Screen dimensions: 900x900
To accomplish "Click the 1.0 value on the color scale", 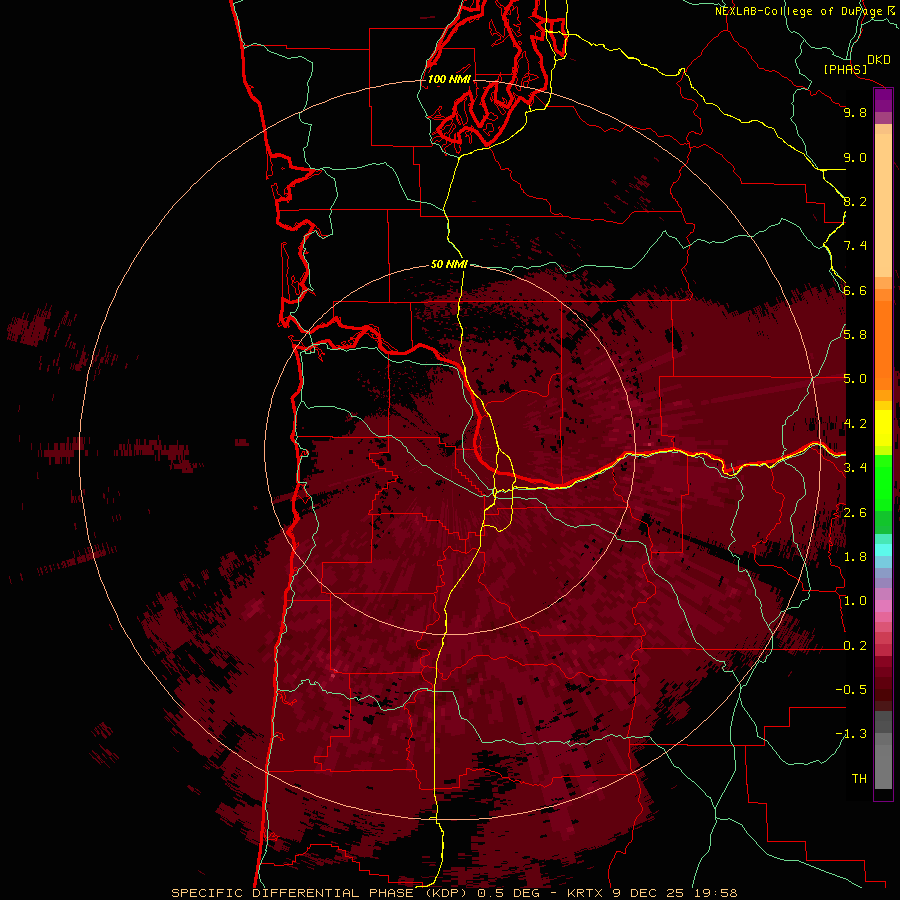I will pos(855,601).
